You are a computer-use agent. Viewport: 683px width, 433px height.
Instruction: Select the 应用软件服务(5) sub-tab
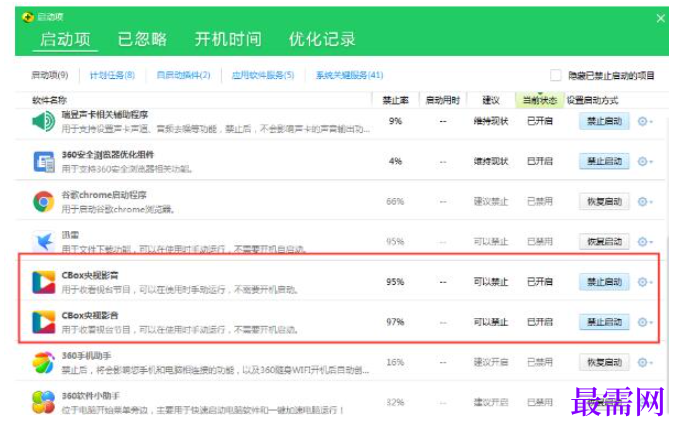pos(263,75)
